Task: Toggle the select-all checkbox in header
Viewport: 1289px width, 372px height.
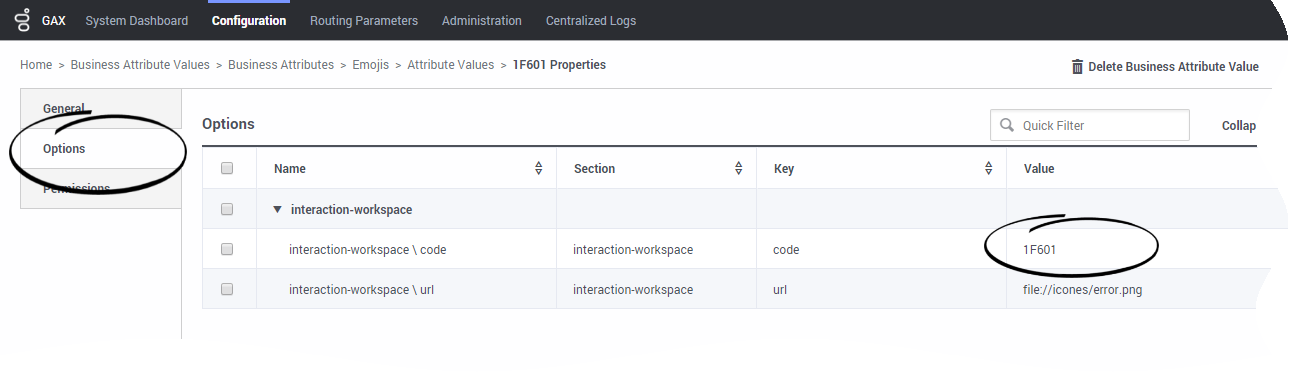Action: (227, 169)
